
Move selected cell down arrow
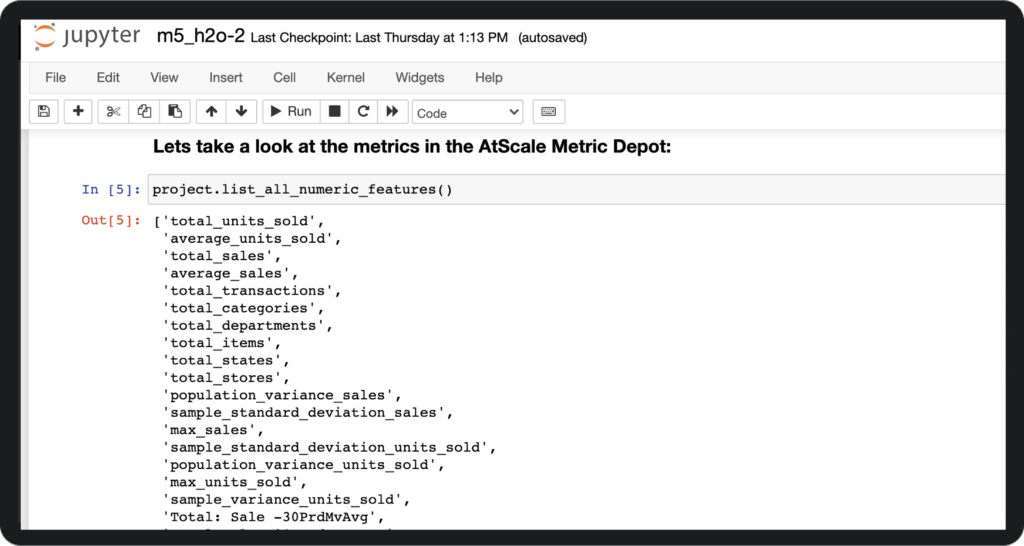tap(241, 112)
